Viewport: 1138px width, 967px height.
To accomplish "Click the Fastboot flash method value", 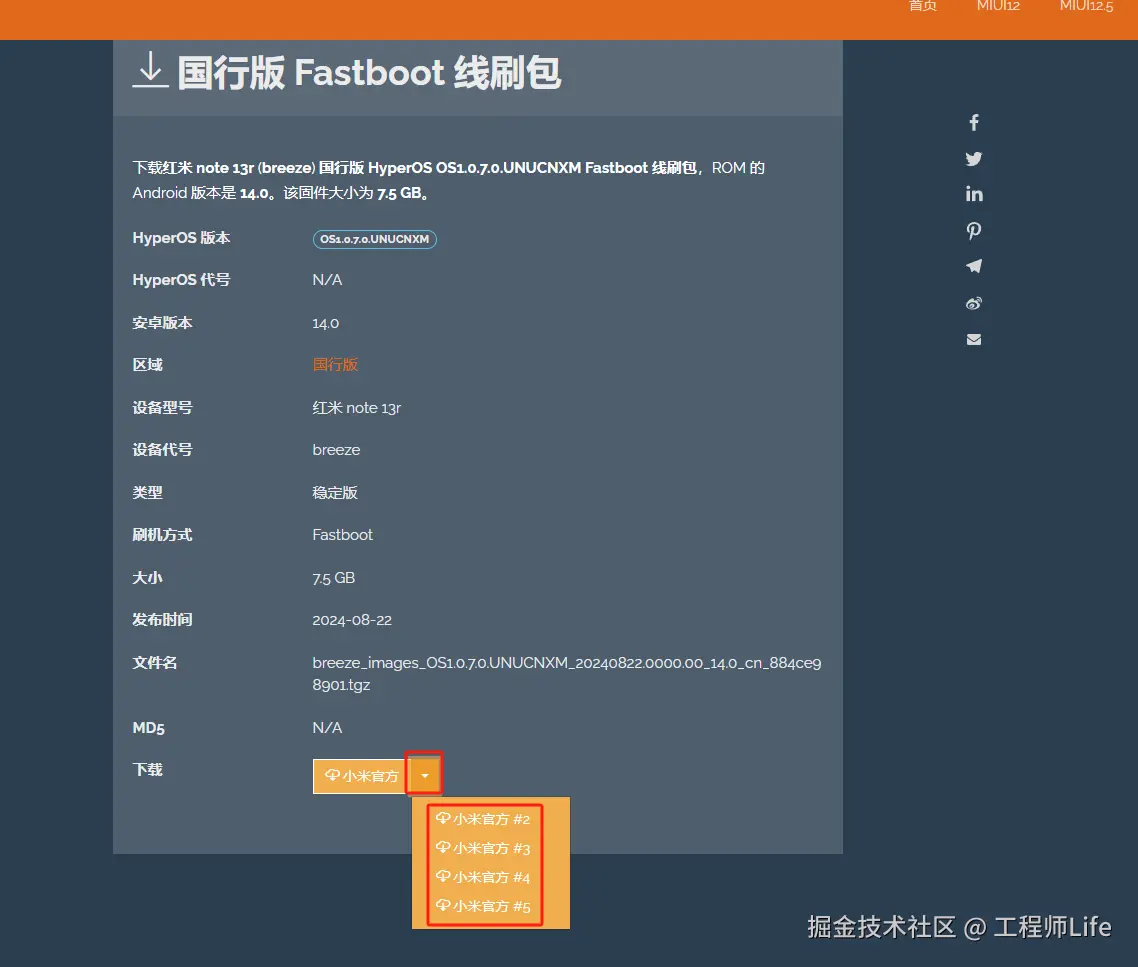I will click(343, 535).
